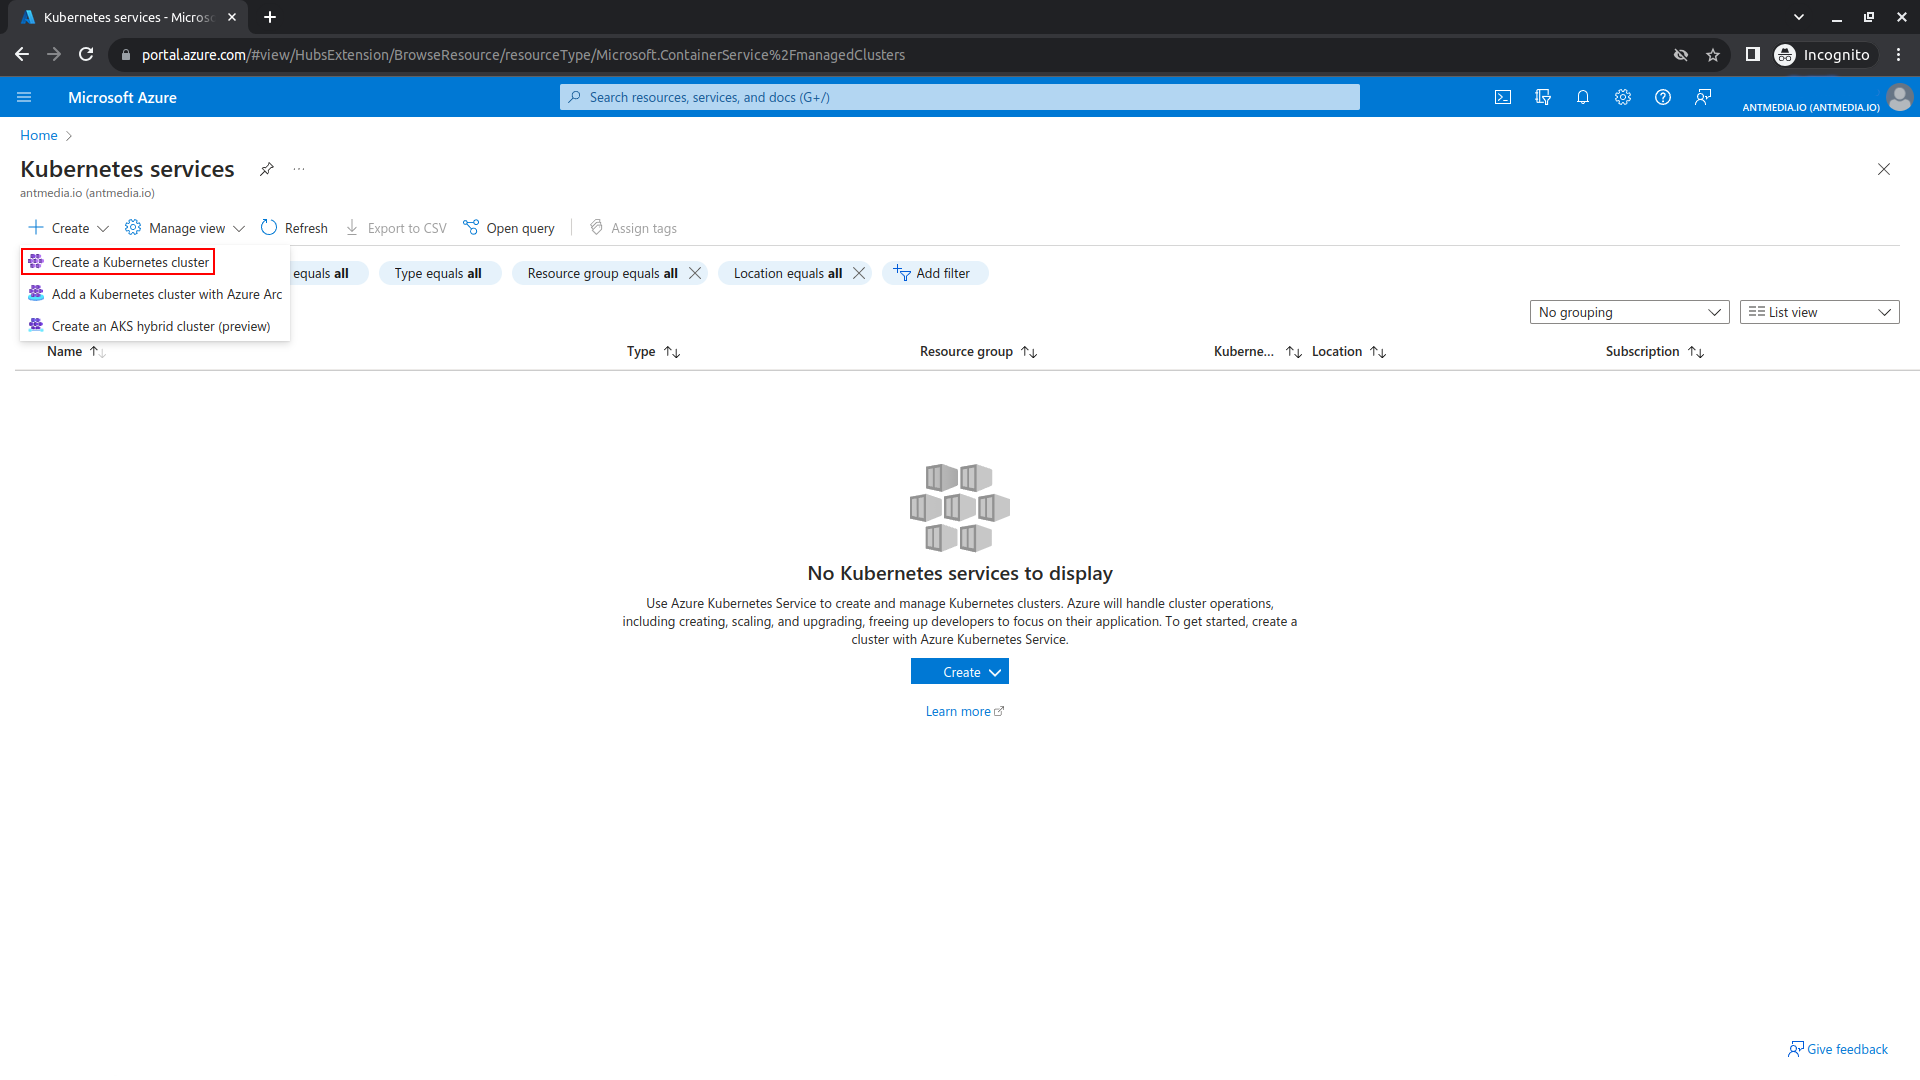This screenshot has height=1080, width=1920.
Task: Bookmark this page with the star icon
Action: [x=1713, y=55]
